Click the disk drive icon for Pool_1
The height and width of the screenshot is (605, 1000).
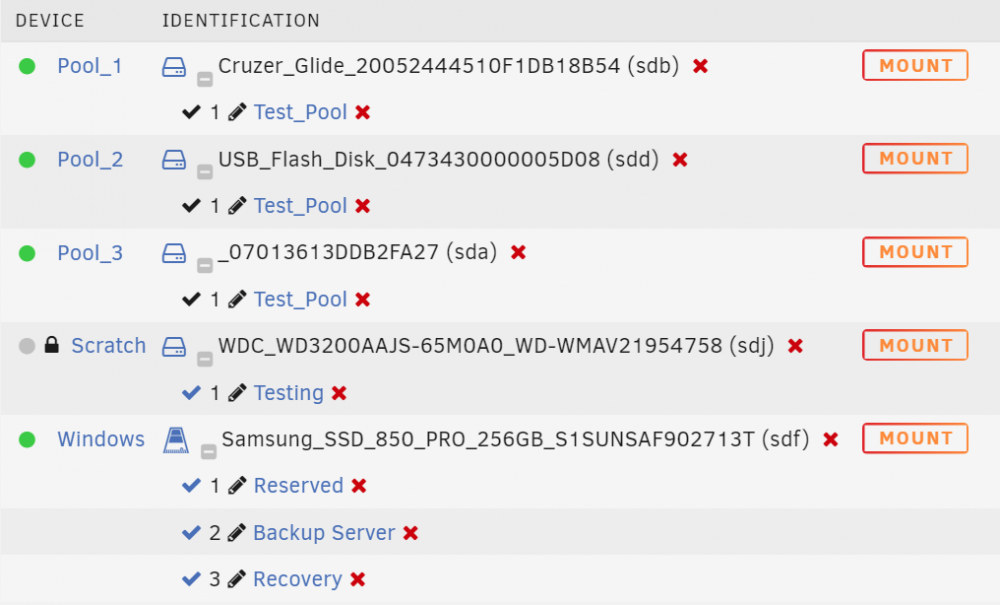click(x=173, y=66)
